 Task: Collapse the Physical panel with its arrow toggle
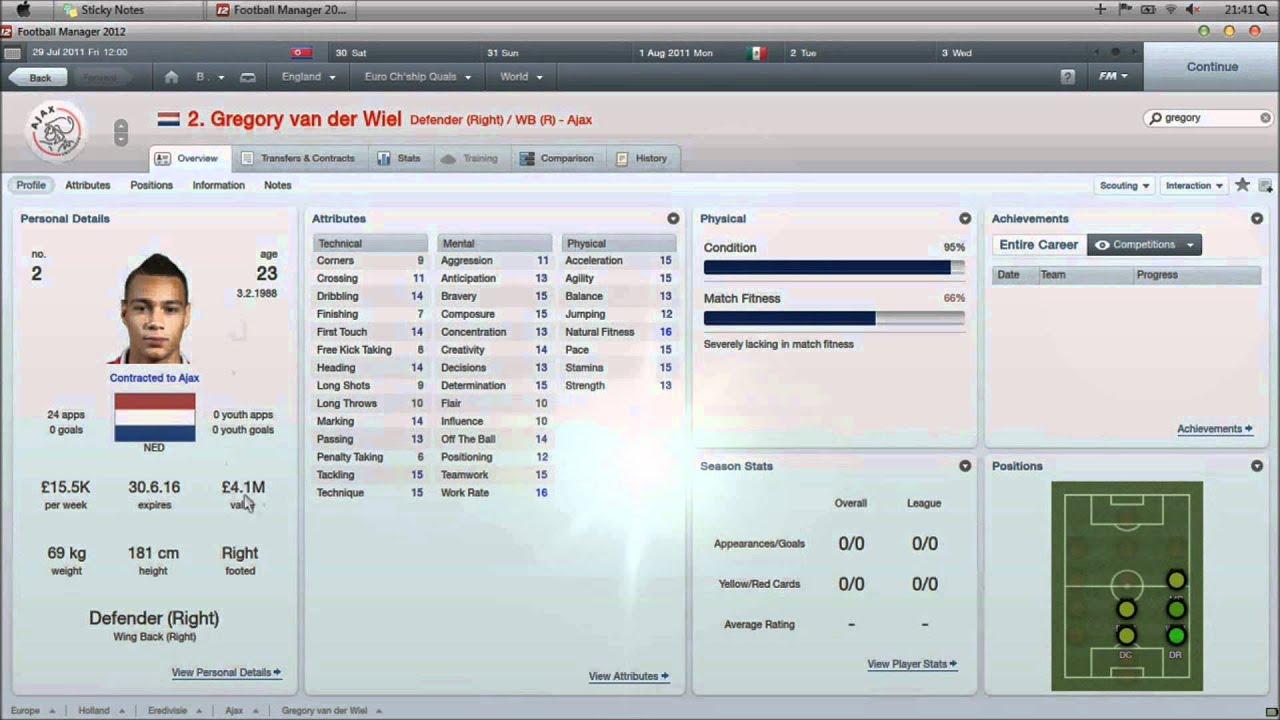964,218
